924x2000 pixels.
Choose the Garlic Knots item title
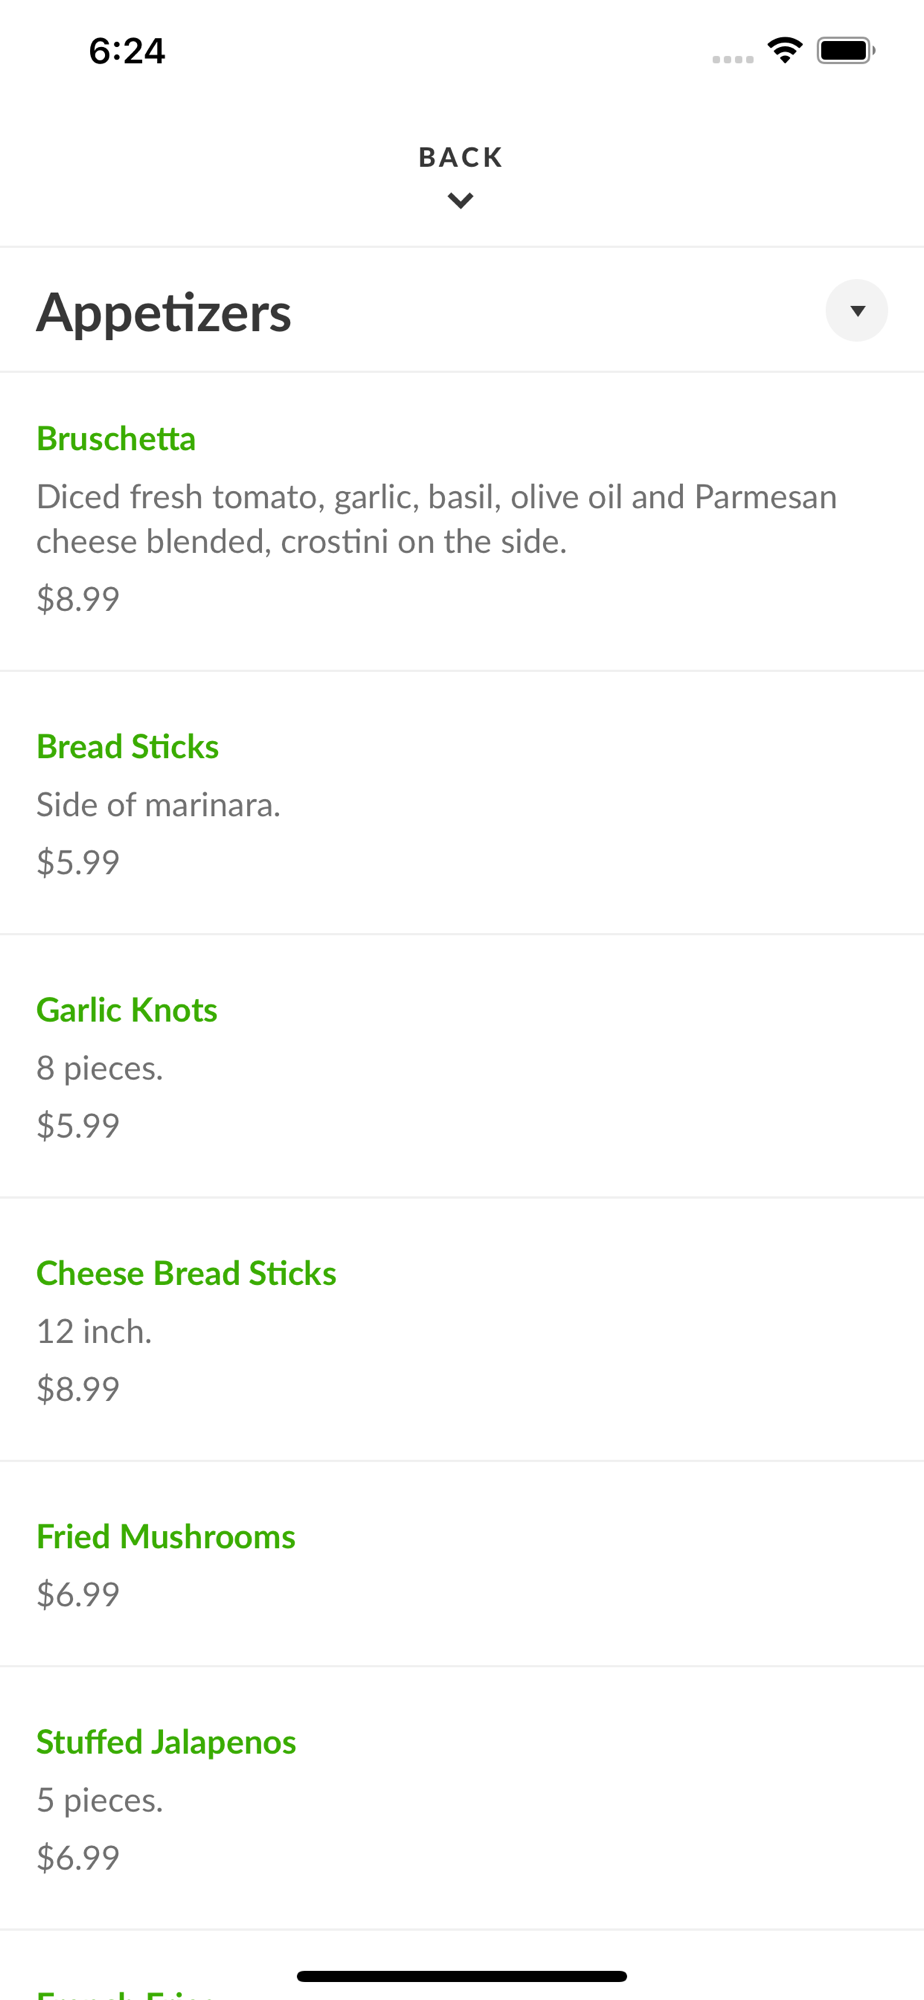pos(127,1010)
